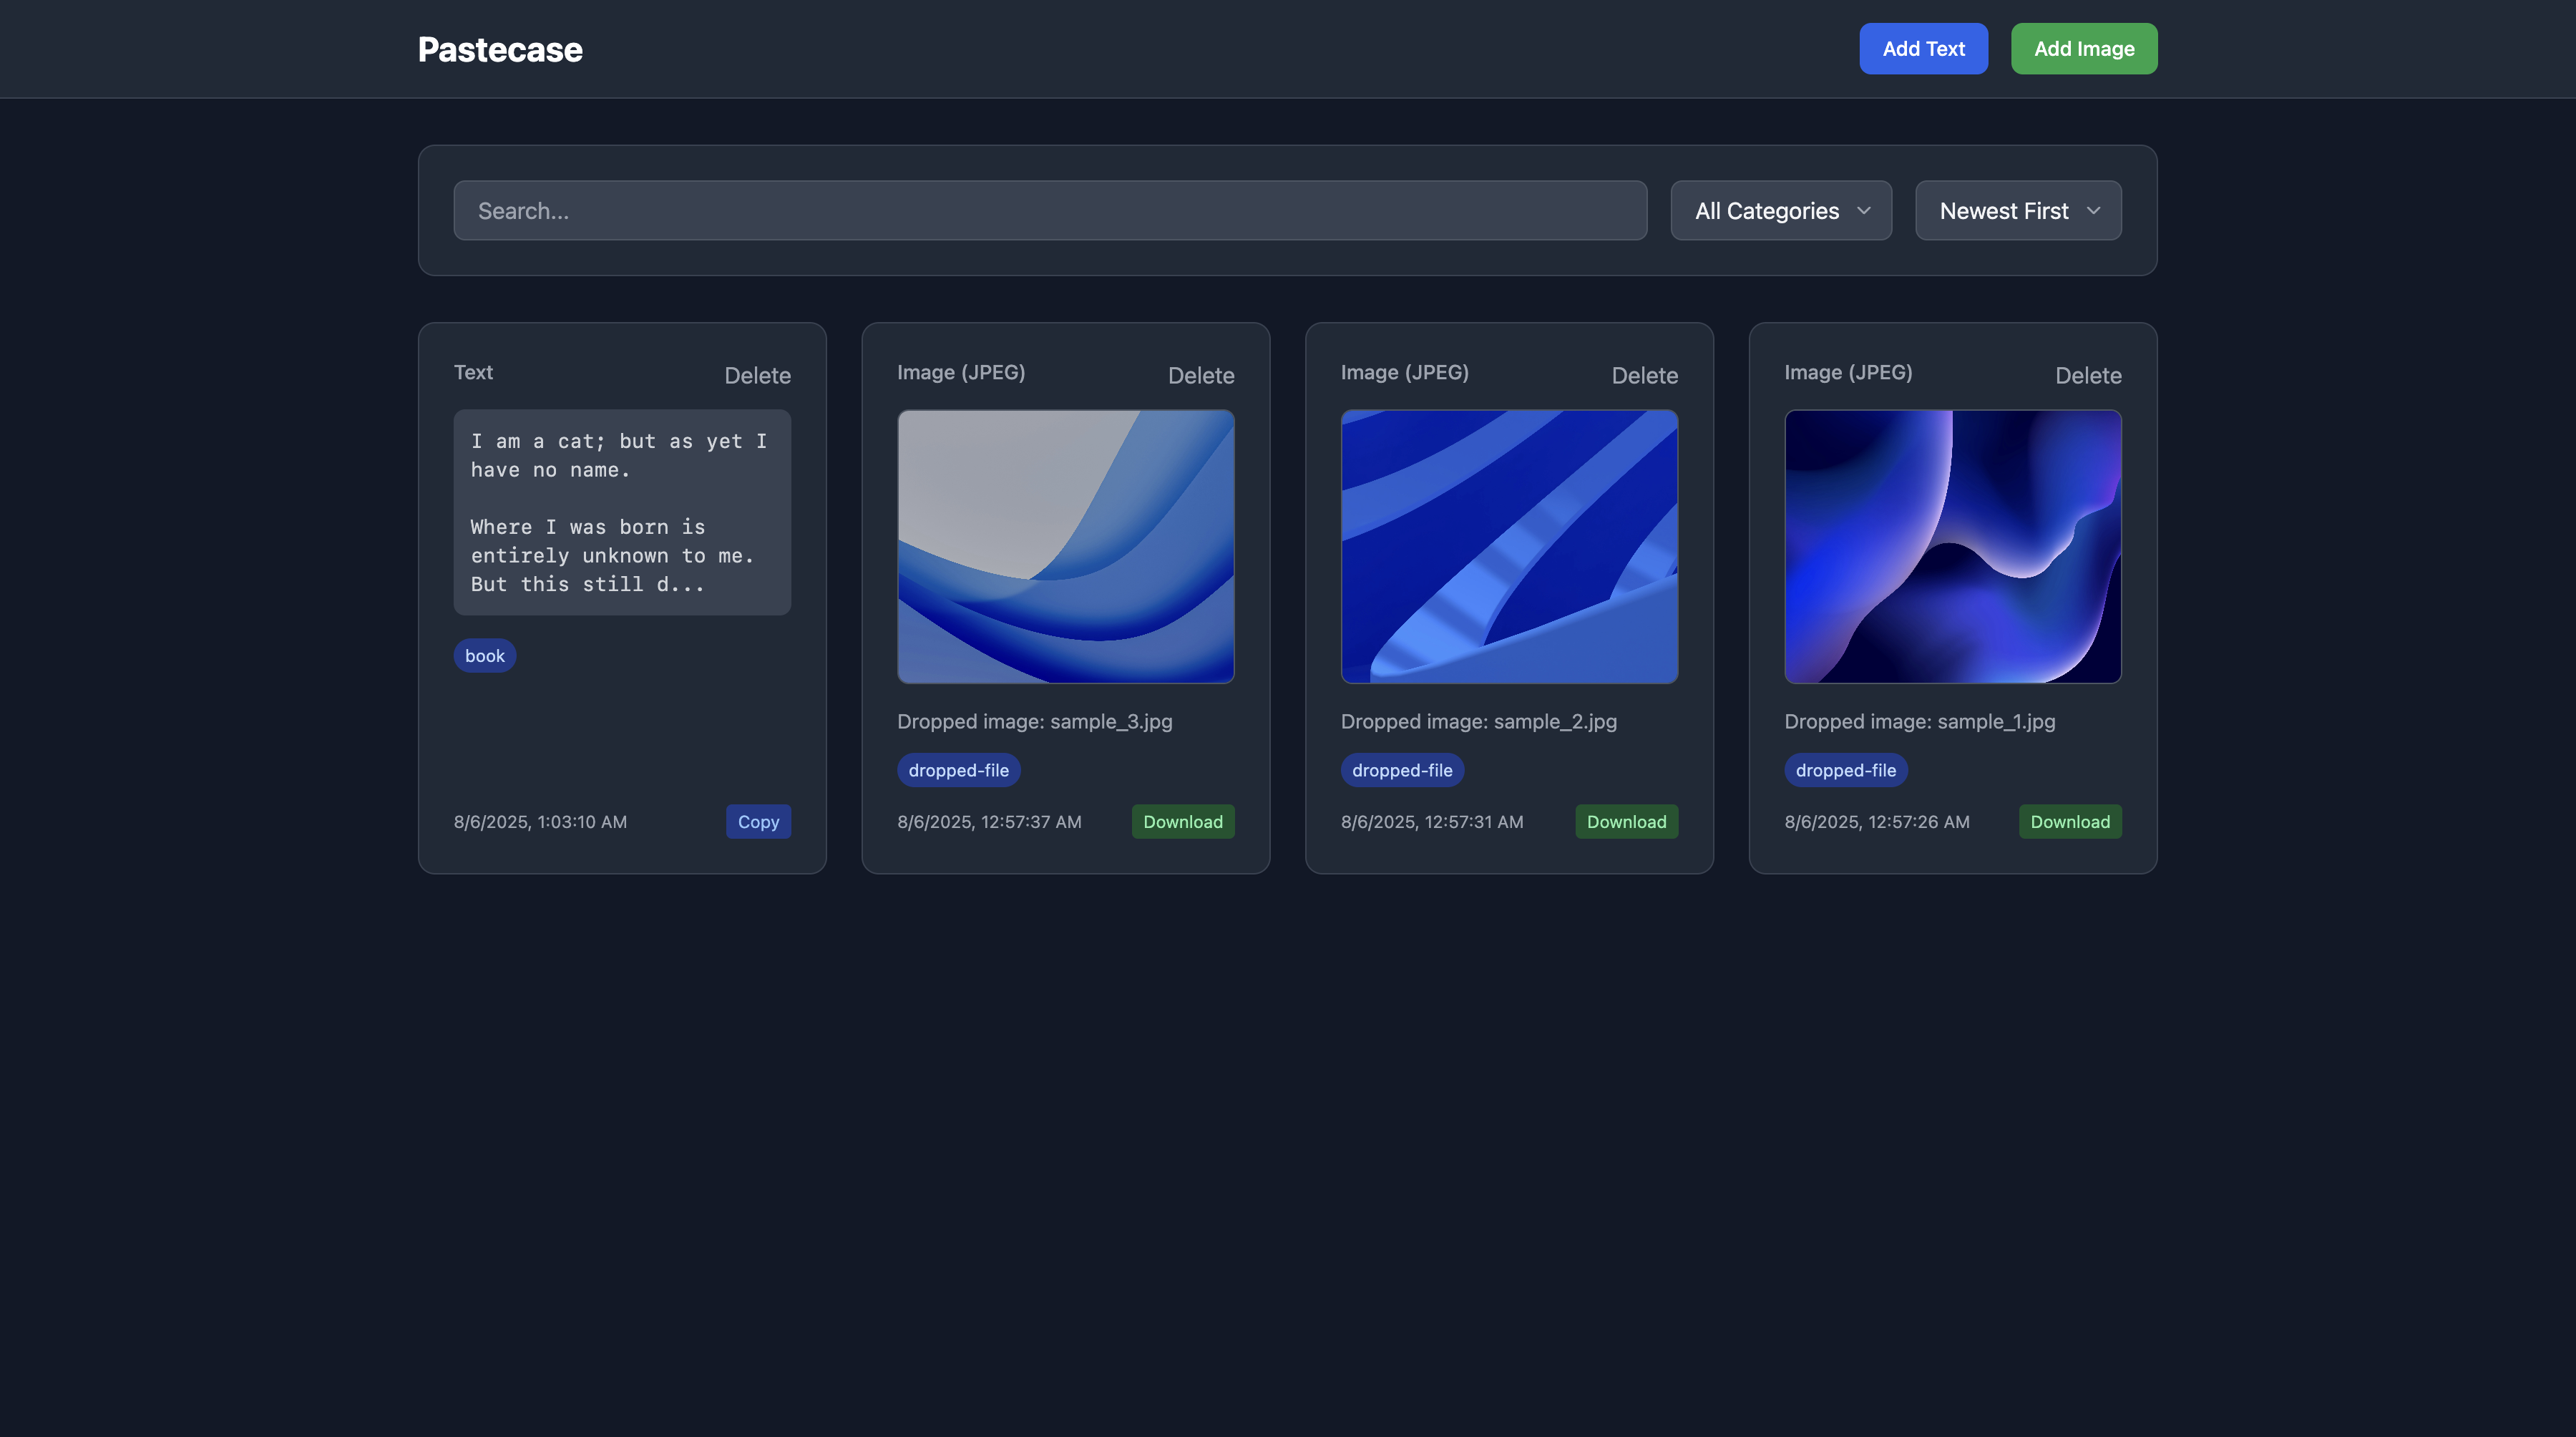Open the sample_2.jpg thumbnail
The image size is (2576, 1437).
tap(1508, 547)
